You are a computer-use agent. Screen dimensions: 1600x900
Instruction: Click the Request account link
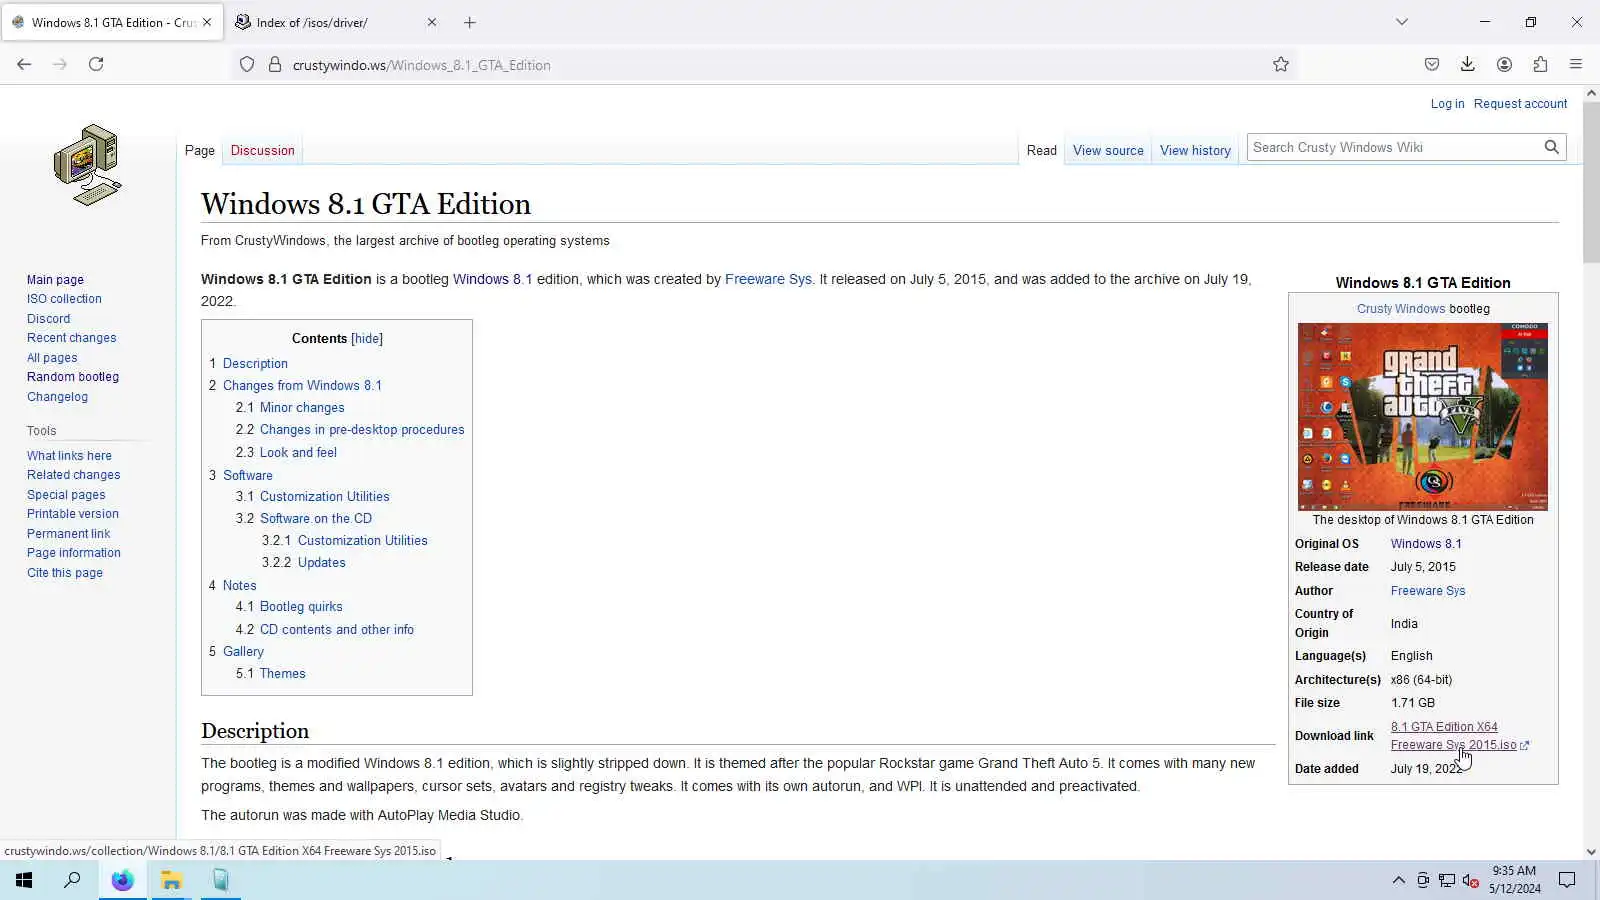(x=1520, y=104)
